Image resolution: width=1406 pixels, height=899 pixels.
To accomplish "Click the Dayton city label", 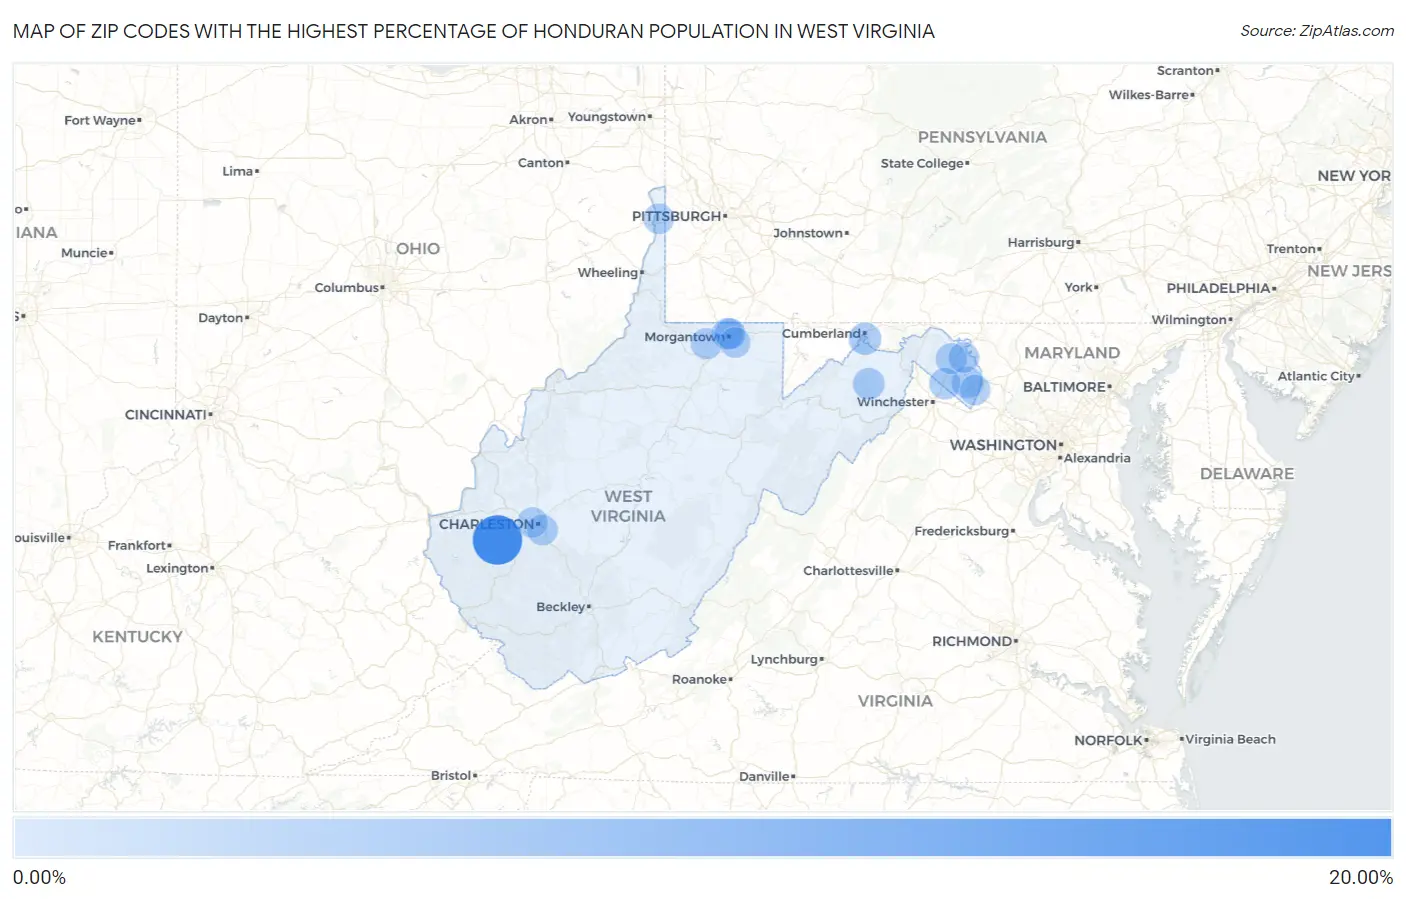I will (x=221, y=318).
